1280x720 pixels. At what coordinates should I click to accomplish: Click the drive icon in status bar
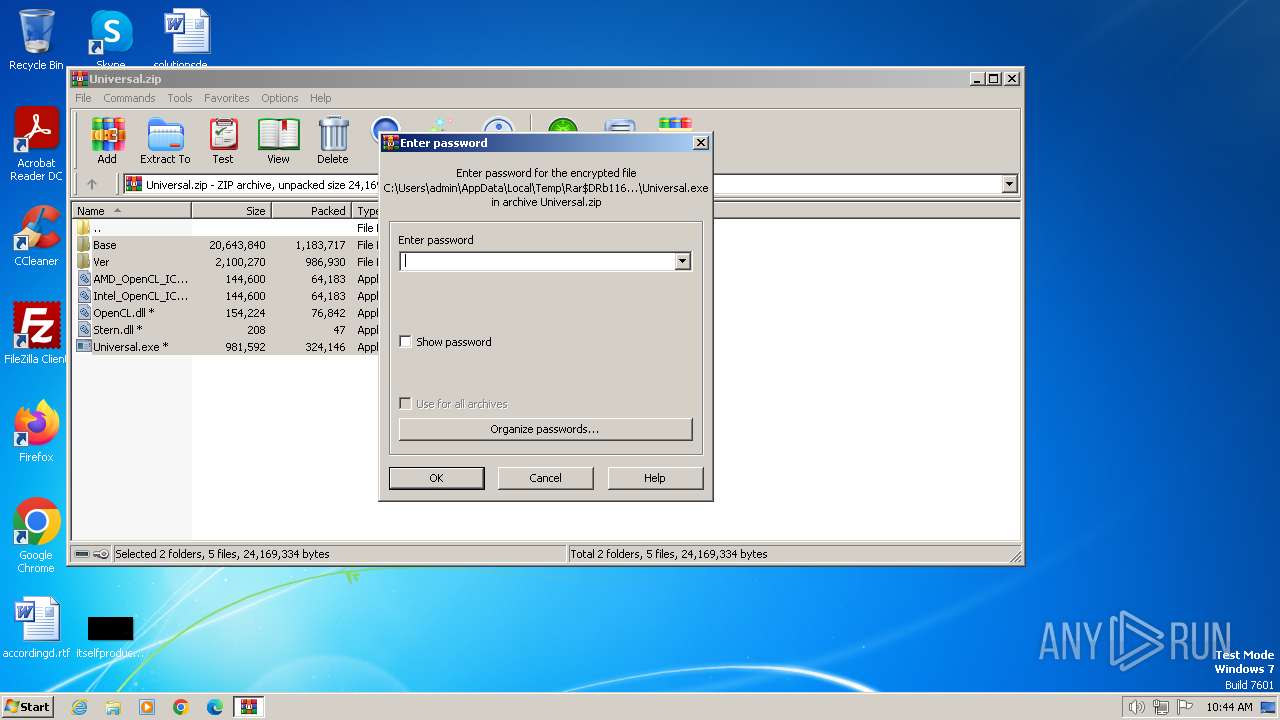click(x=82, y=554)
